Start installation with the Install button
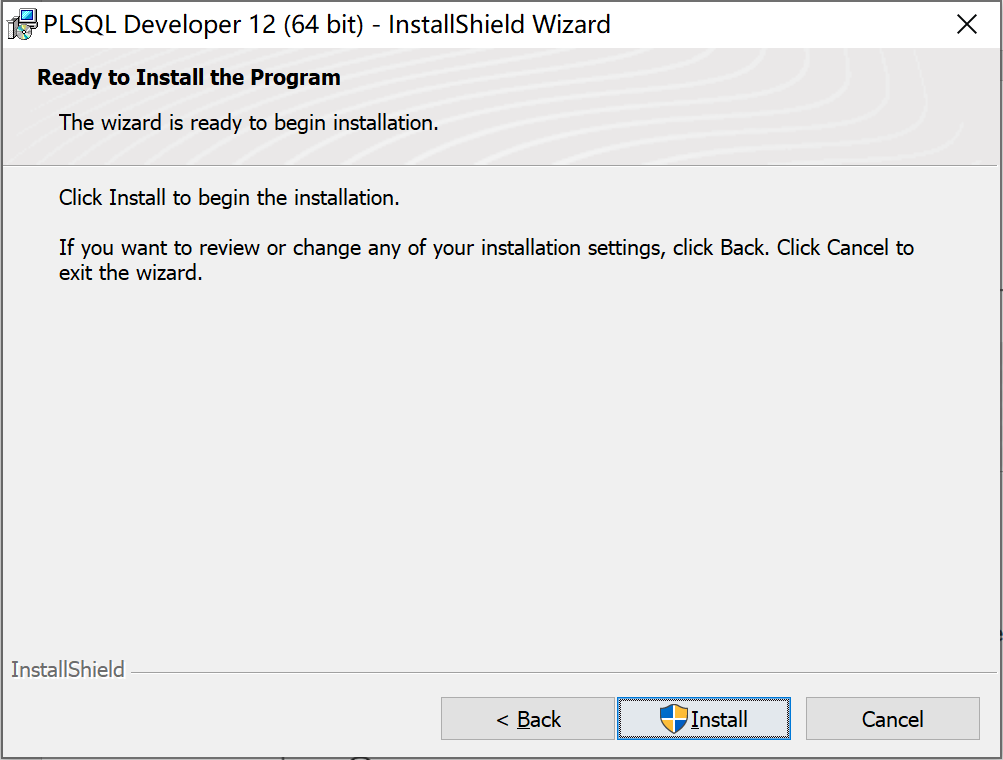1003x760 pixels. point(704,718)
